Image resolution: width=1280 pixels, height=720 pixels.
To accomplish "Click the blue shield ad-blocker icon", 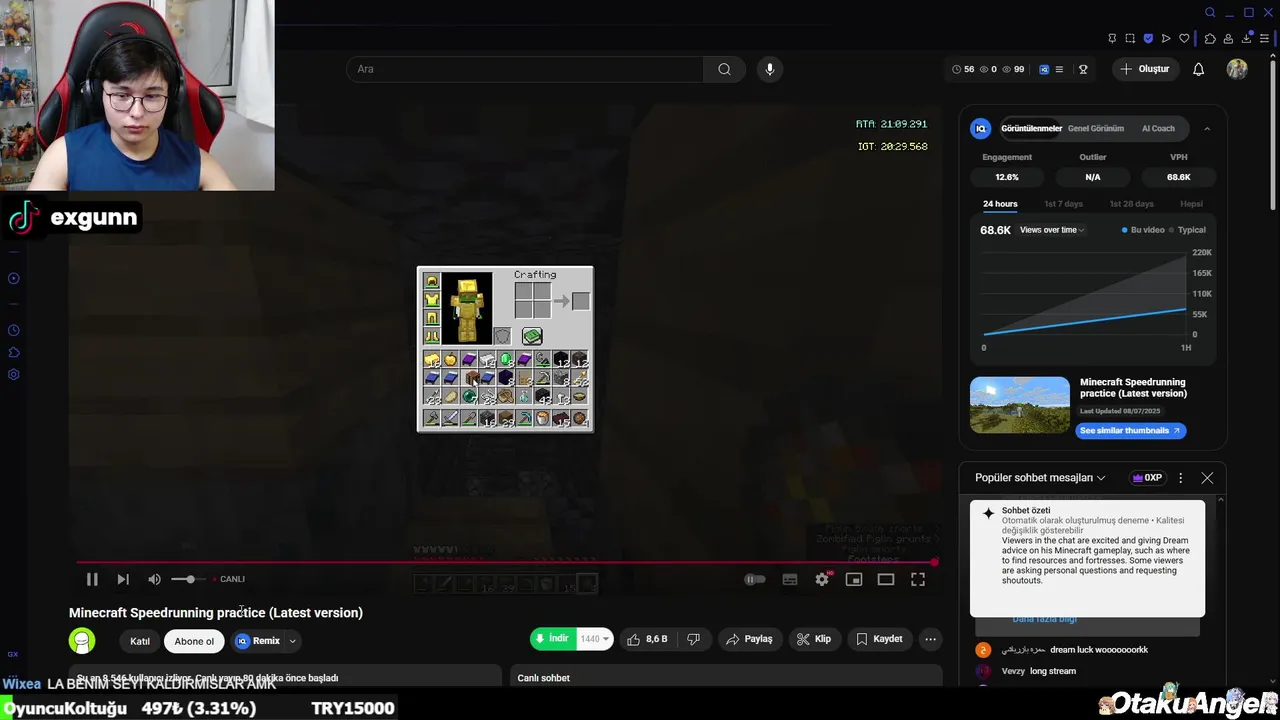I will click(x=1148, y=38).
